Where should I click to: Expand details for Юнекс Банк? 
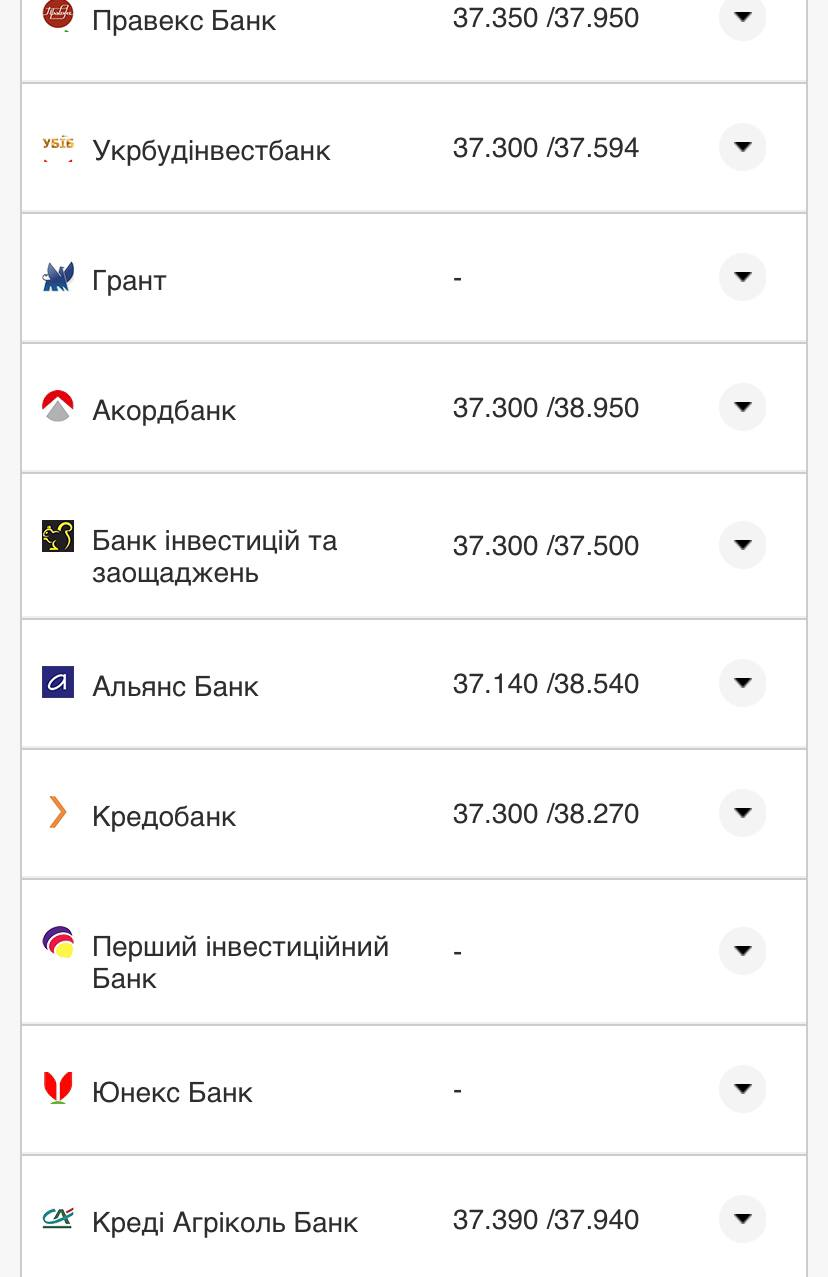click(x=742, y=1089)
